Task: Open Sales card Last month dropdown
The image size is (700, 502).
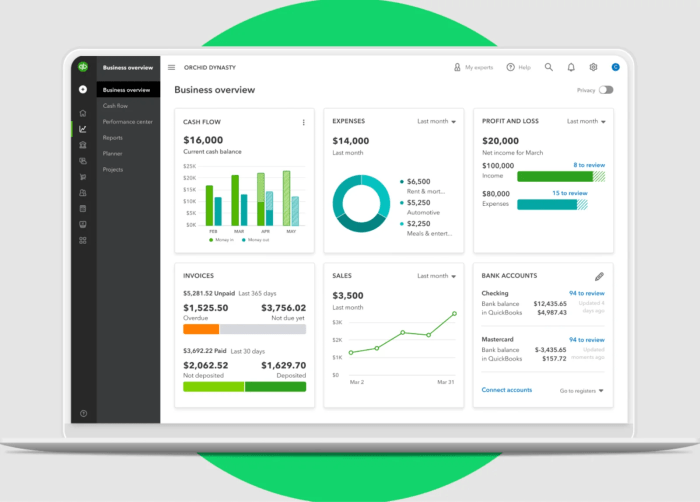Action: click(x=436, y=276)
